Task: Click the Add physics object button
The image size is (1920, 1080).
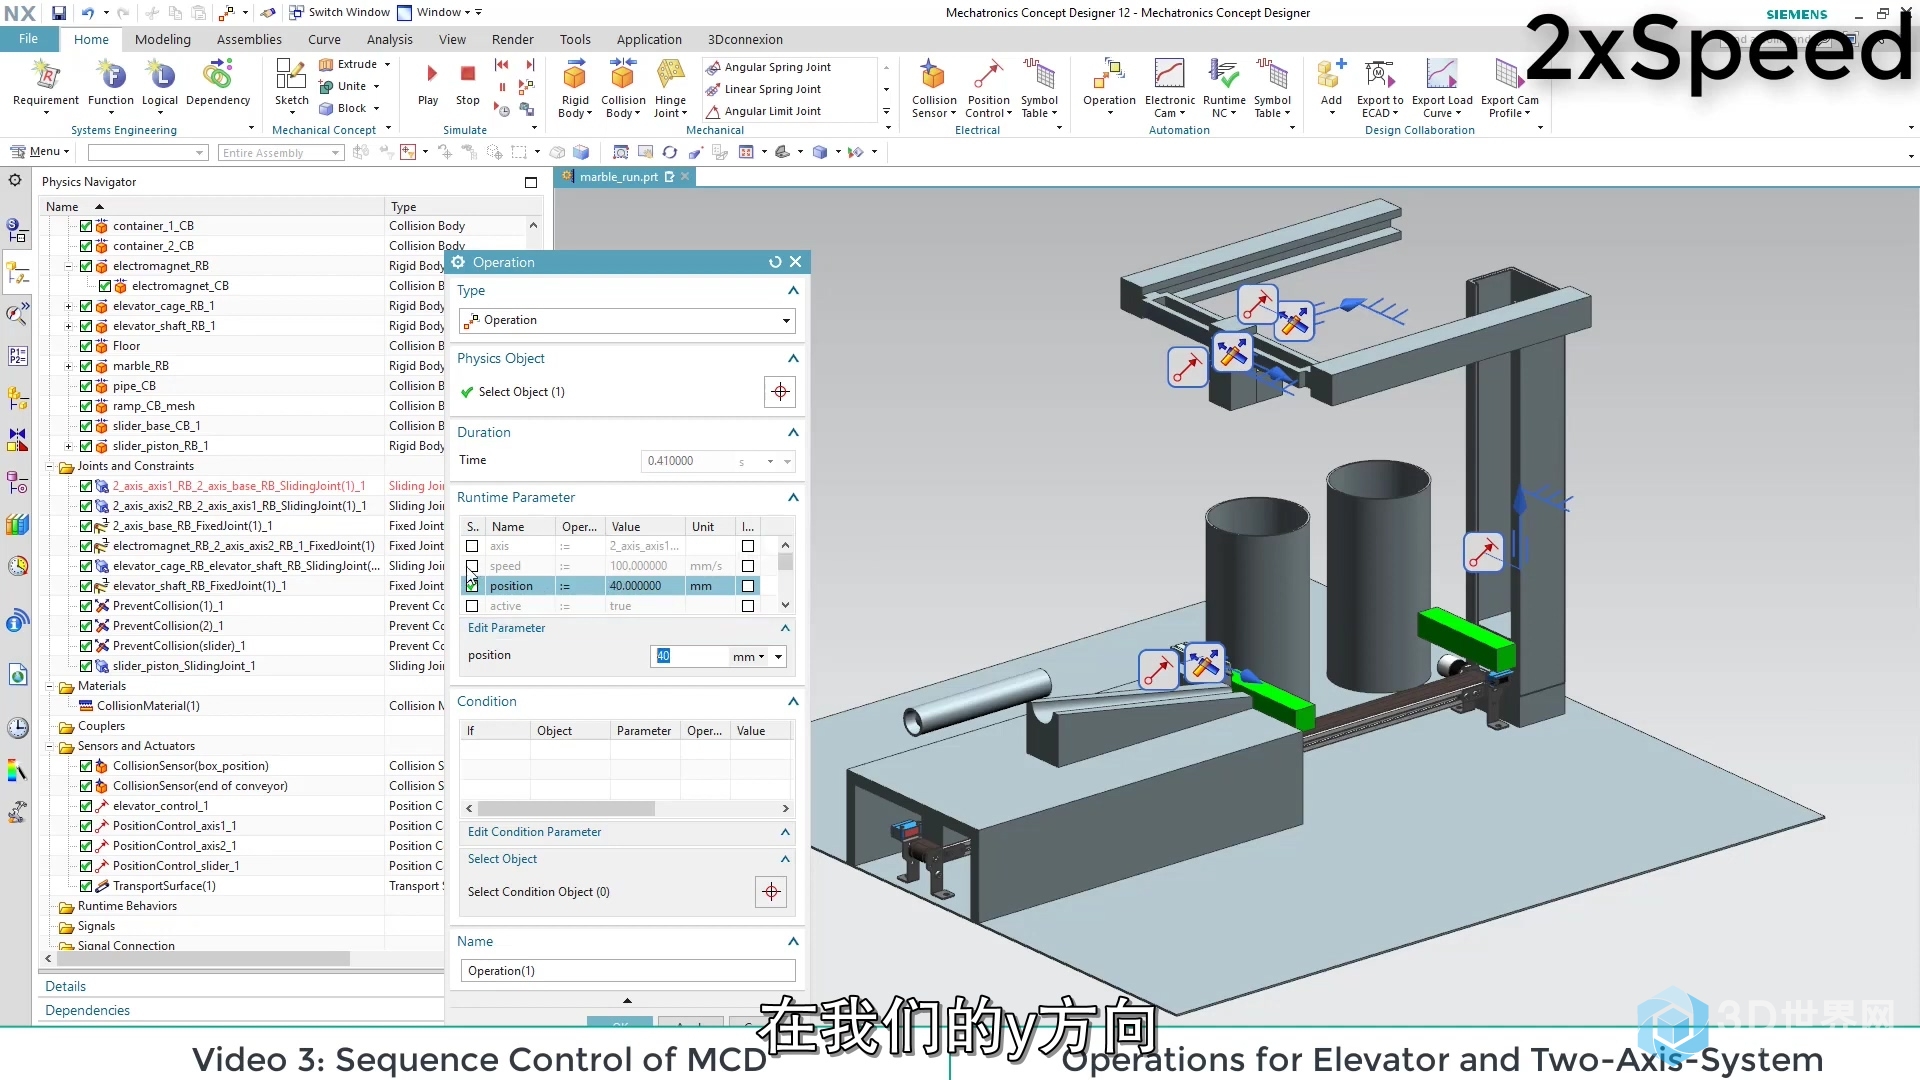Action: [x=779, y=390]
